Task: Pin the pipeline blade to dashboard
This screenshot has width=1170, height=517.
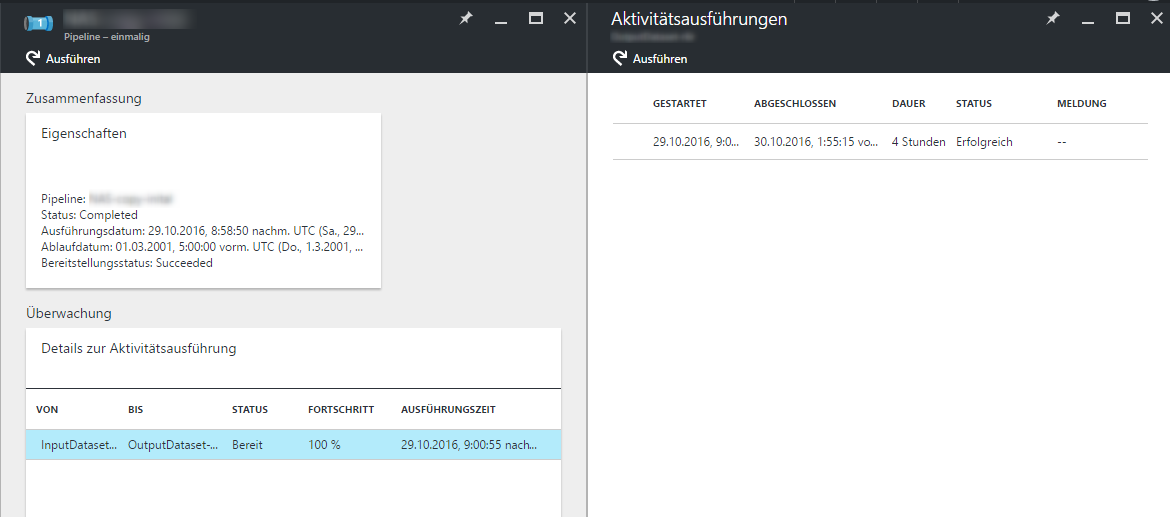Action: (x=466, y=19)
